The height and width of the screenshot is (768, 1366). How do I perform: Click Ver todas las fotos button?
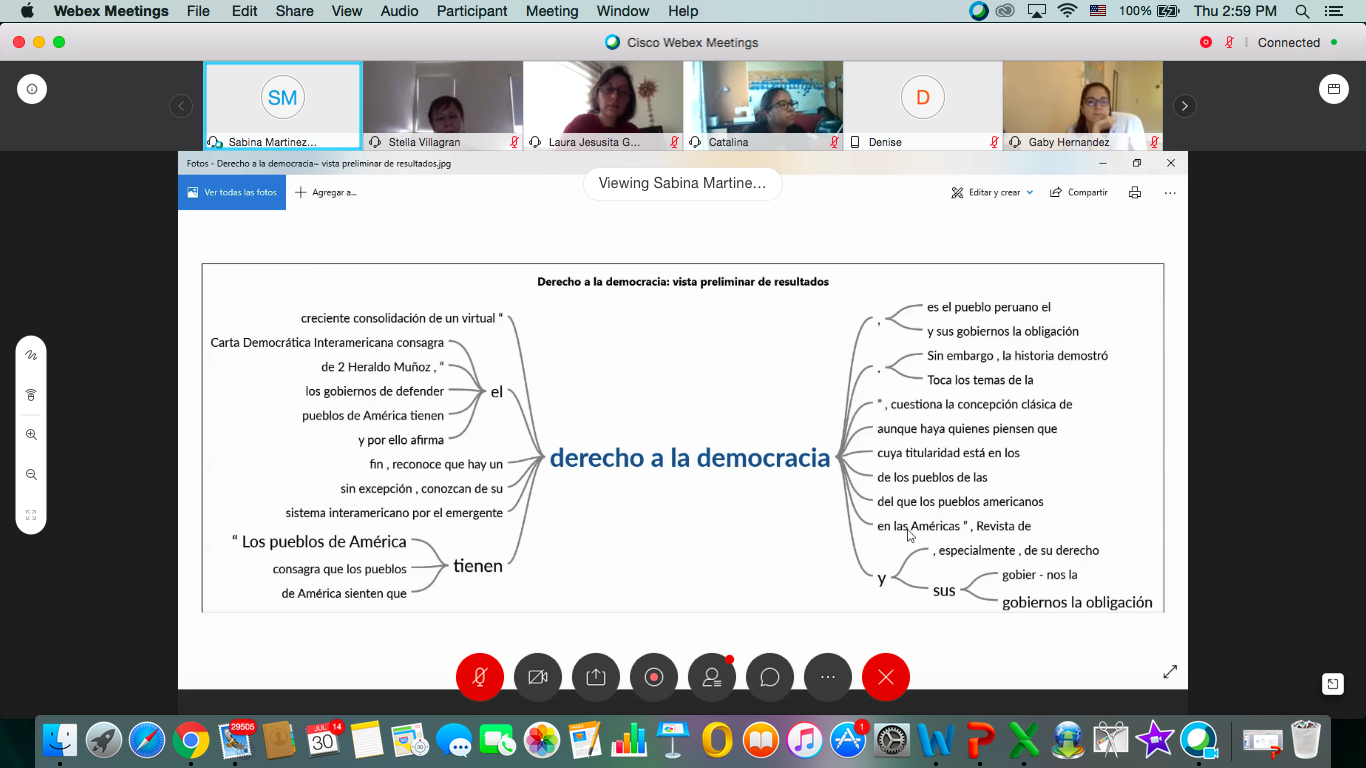232,192
